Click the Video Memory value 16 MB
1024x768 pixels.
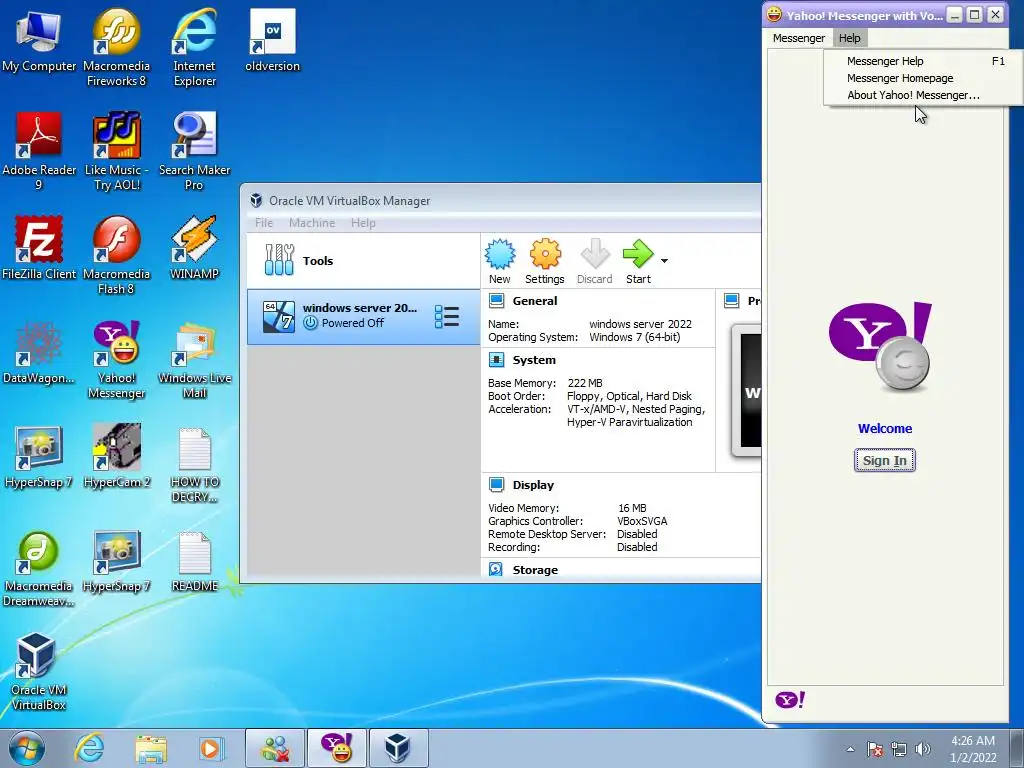632,507
